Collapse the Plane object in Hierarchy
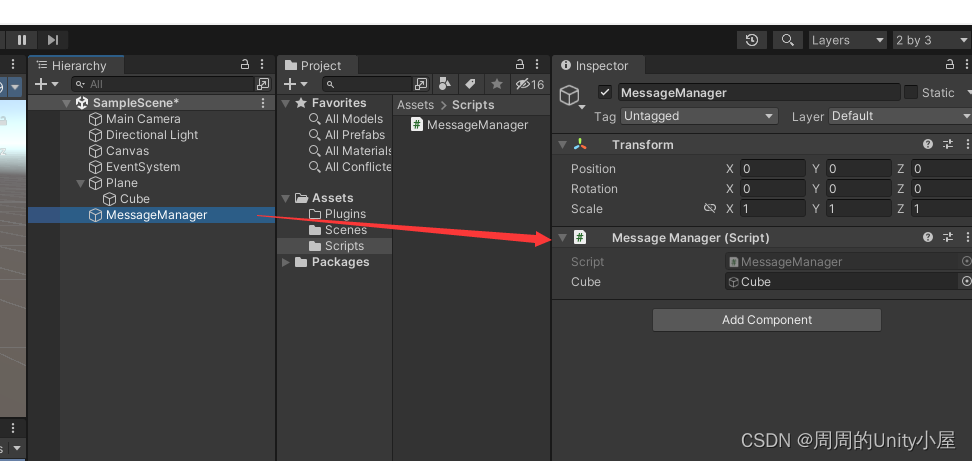 82,183
